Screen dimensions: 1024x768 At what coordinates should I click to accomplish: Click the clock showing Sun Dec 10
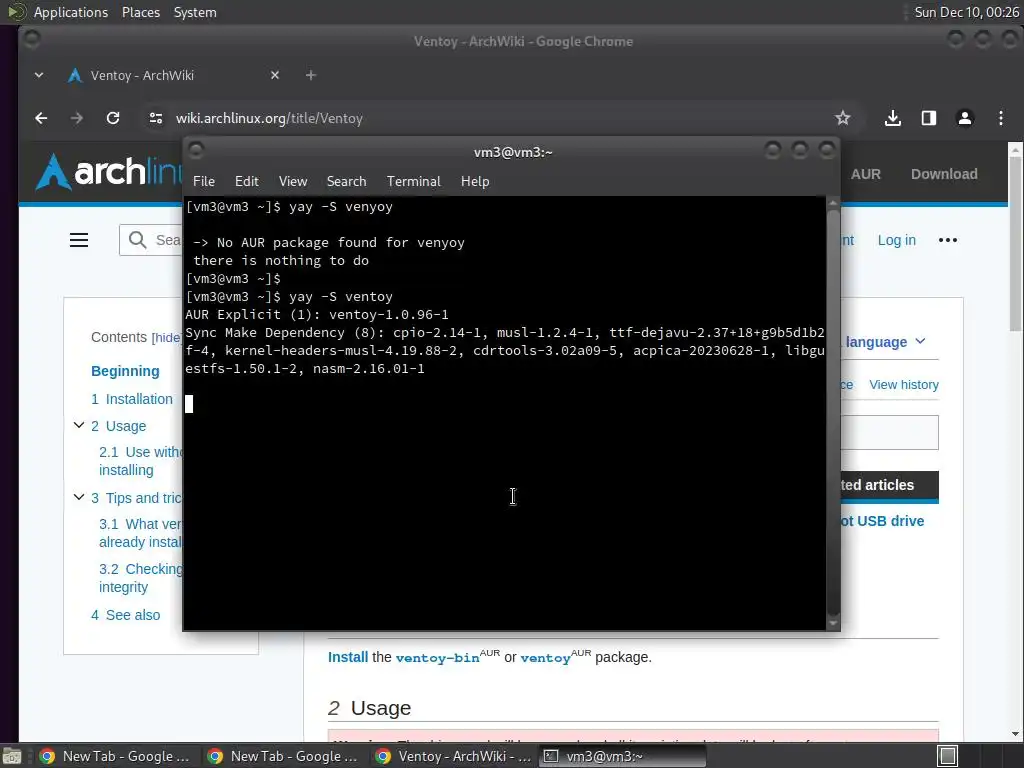[967, 12]
